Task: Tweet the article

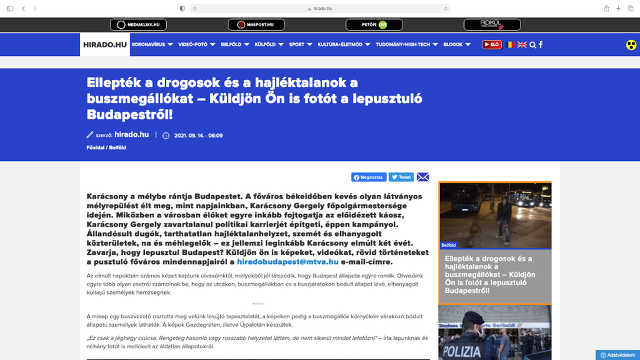Action: coord(401,177)
